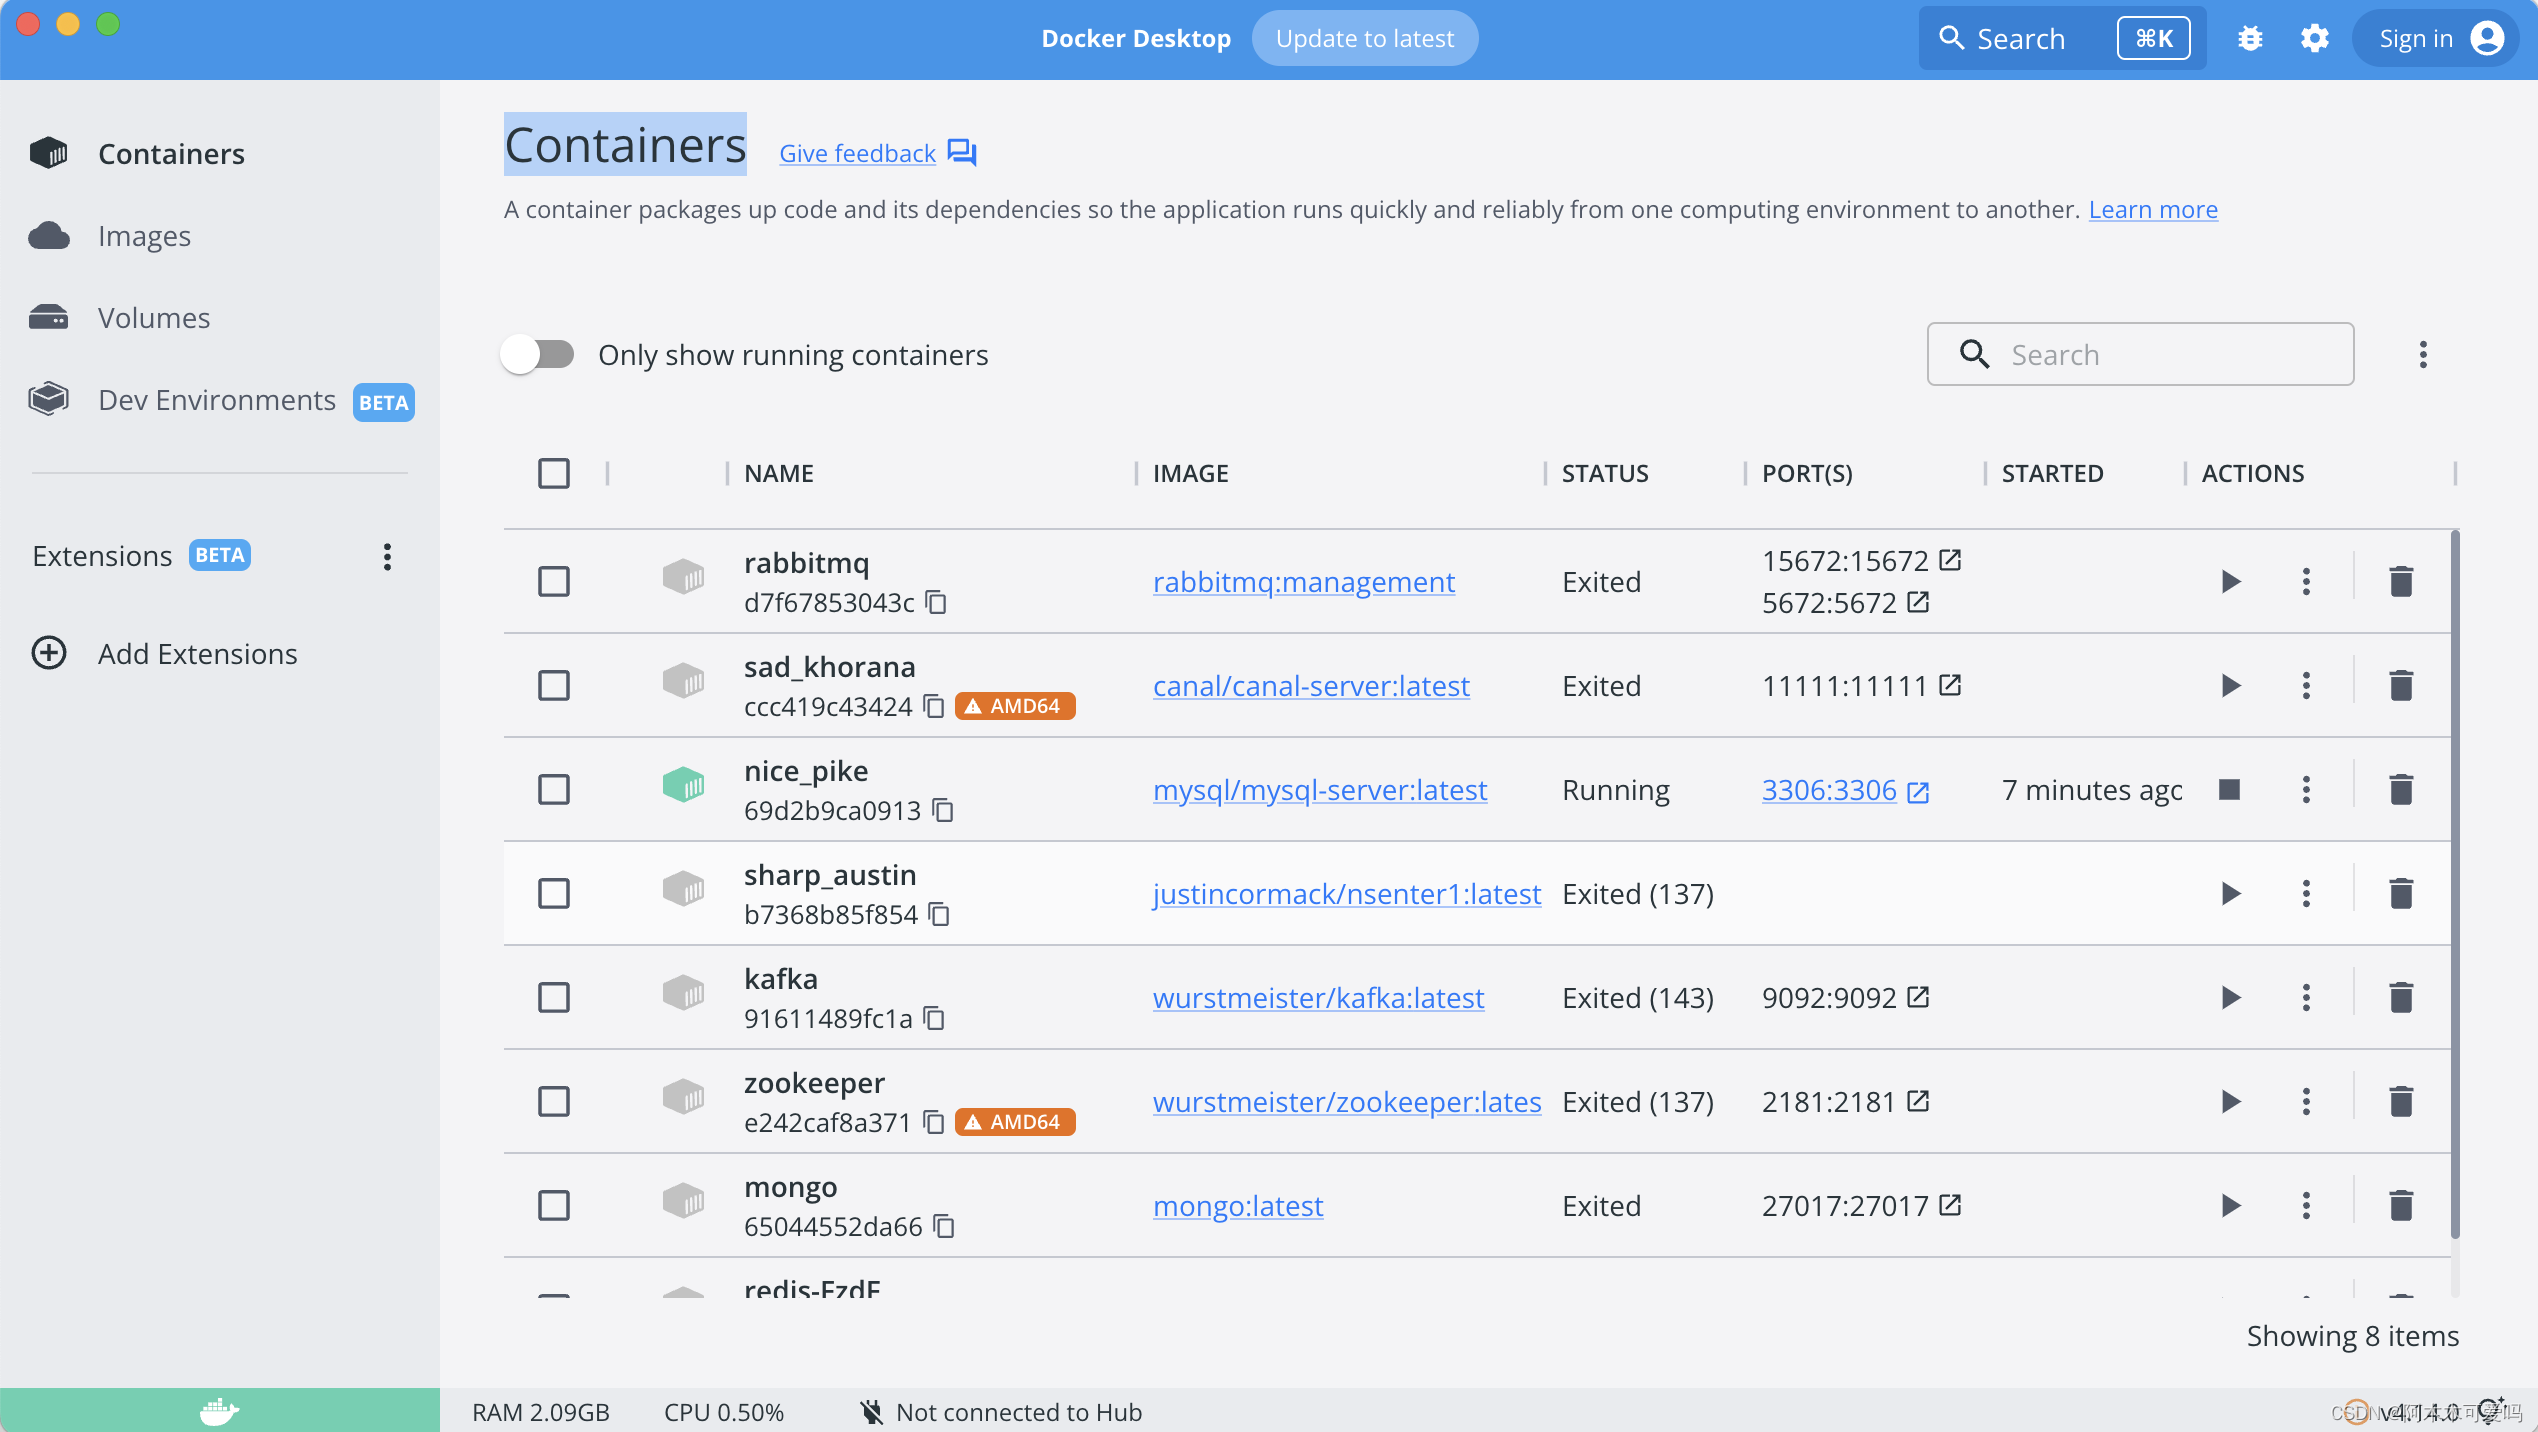
Task: Open the table options kebab beside search
Action: coord(2422,354)
